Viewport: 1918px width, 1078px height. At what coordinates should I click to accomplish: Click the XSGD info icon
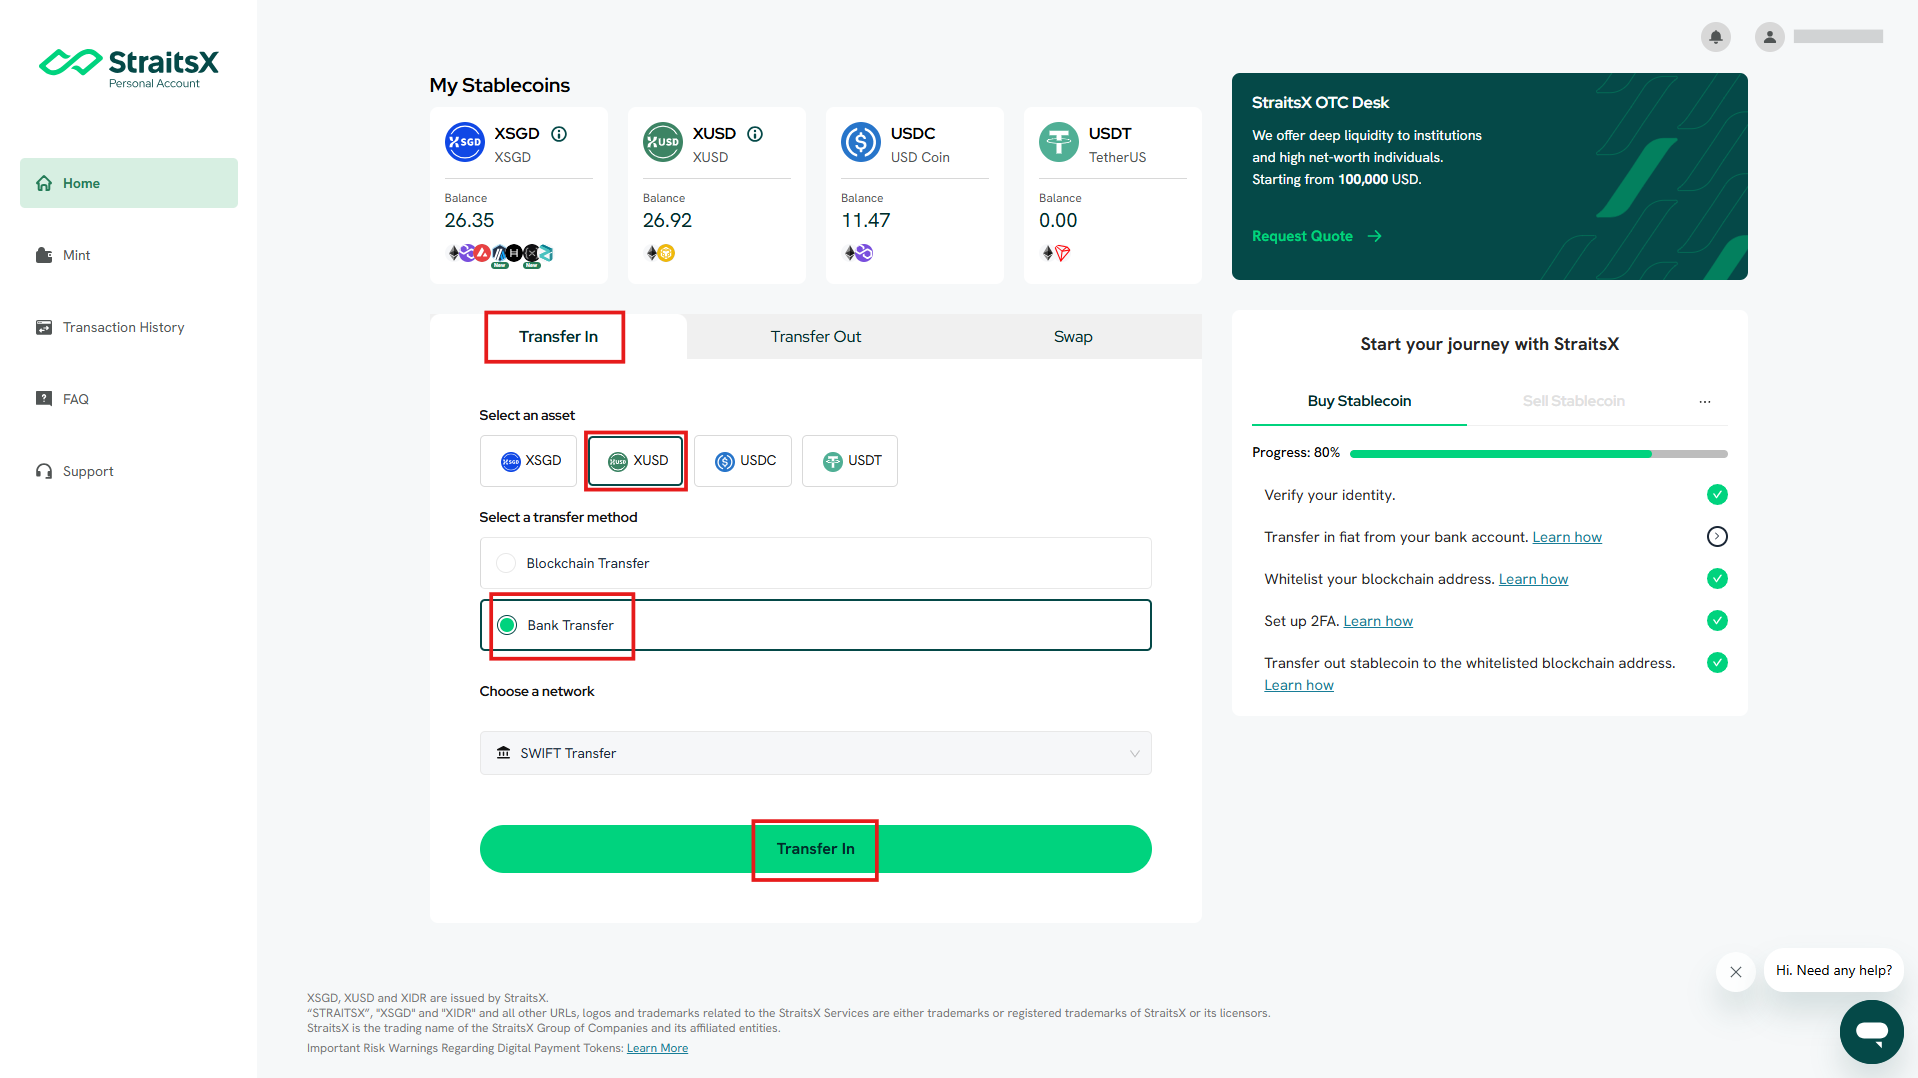[x=559, y=134]
